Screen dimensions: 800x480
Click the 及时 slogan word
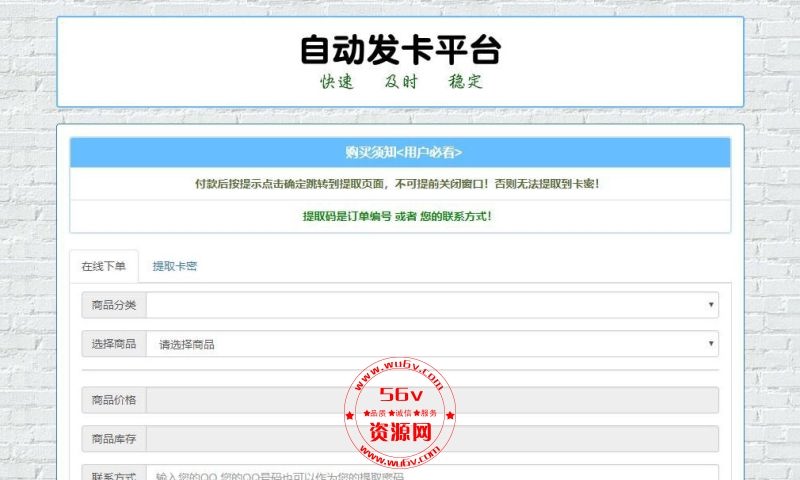(401, 82)
